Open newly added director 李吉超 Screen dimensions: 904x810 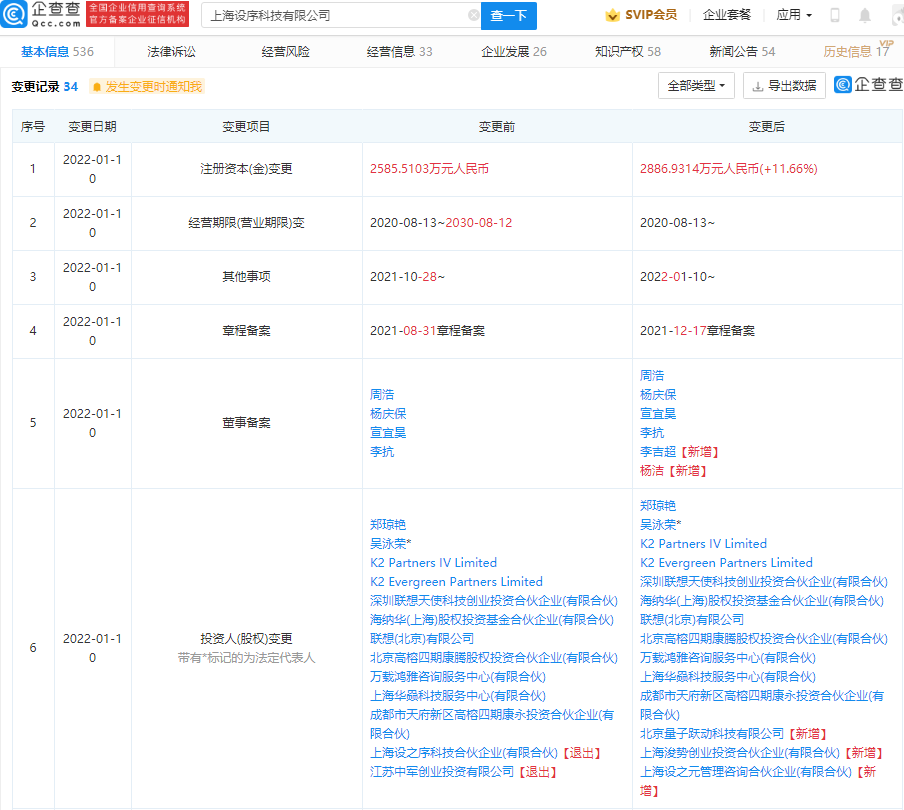(x=658, y=452)
